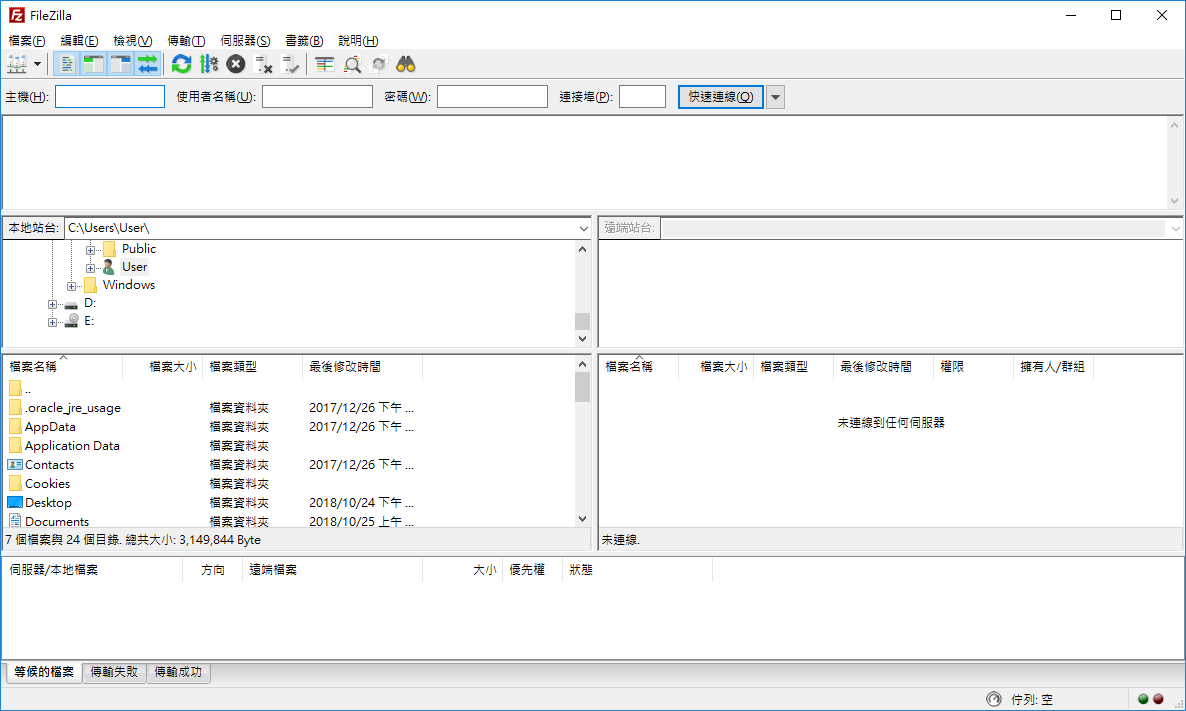
Task: Click local file list scrollbar thumb
Action: 582,387
